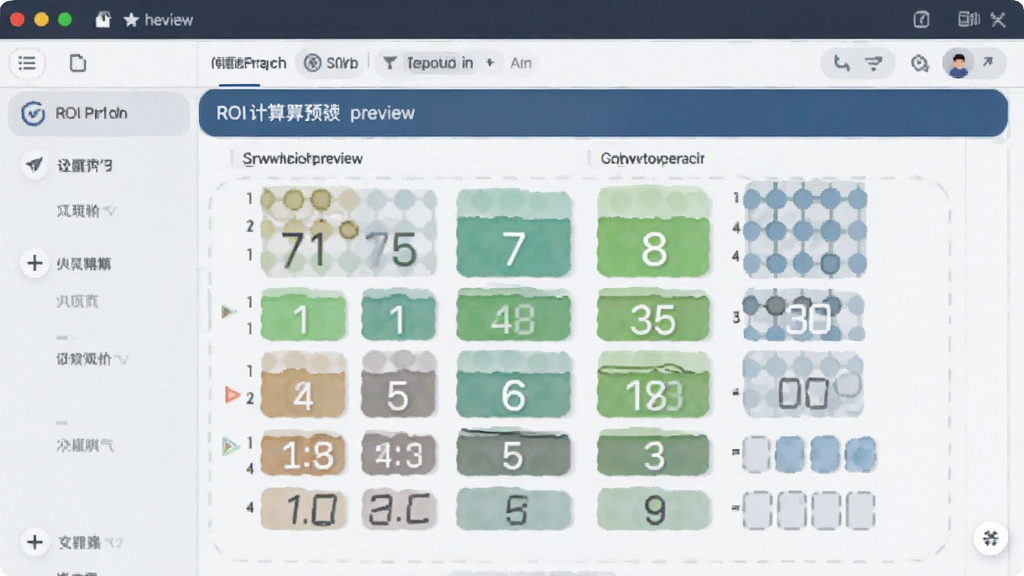
Task: Expand the plus next to third sidebar item
Action: pos(34,263)
